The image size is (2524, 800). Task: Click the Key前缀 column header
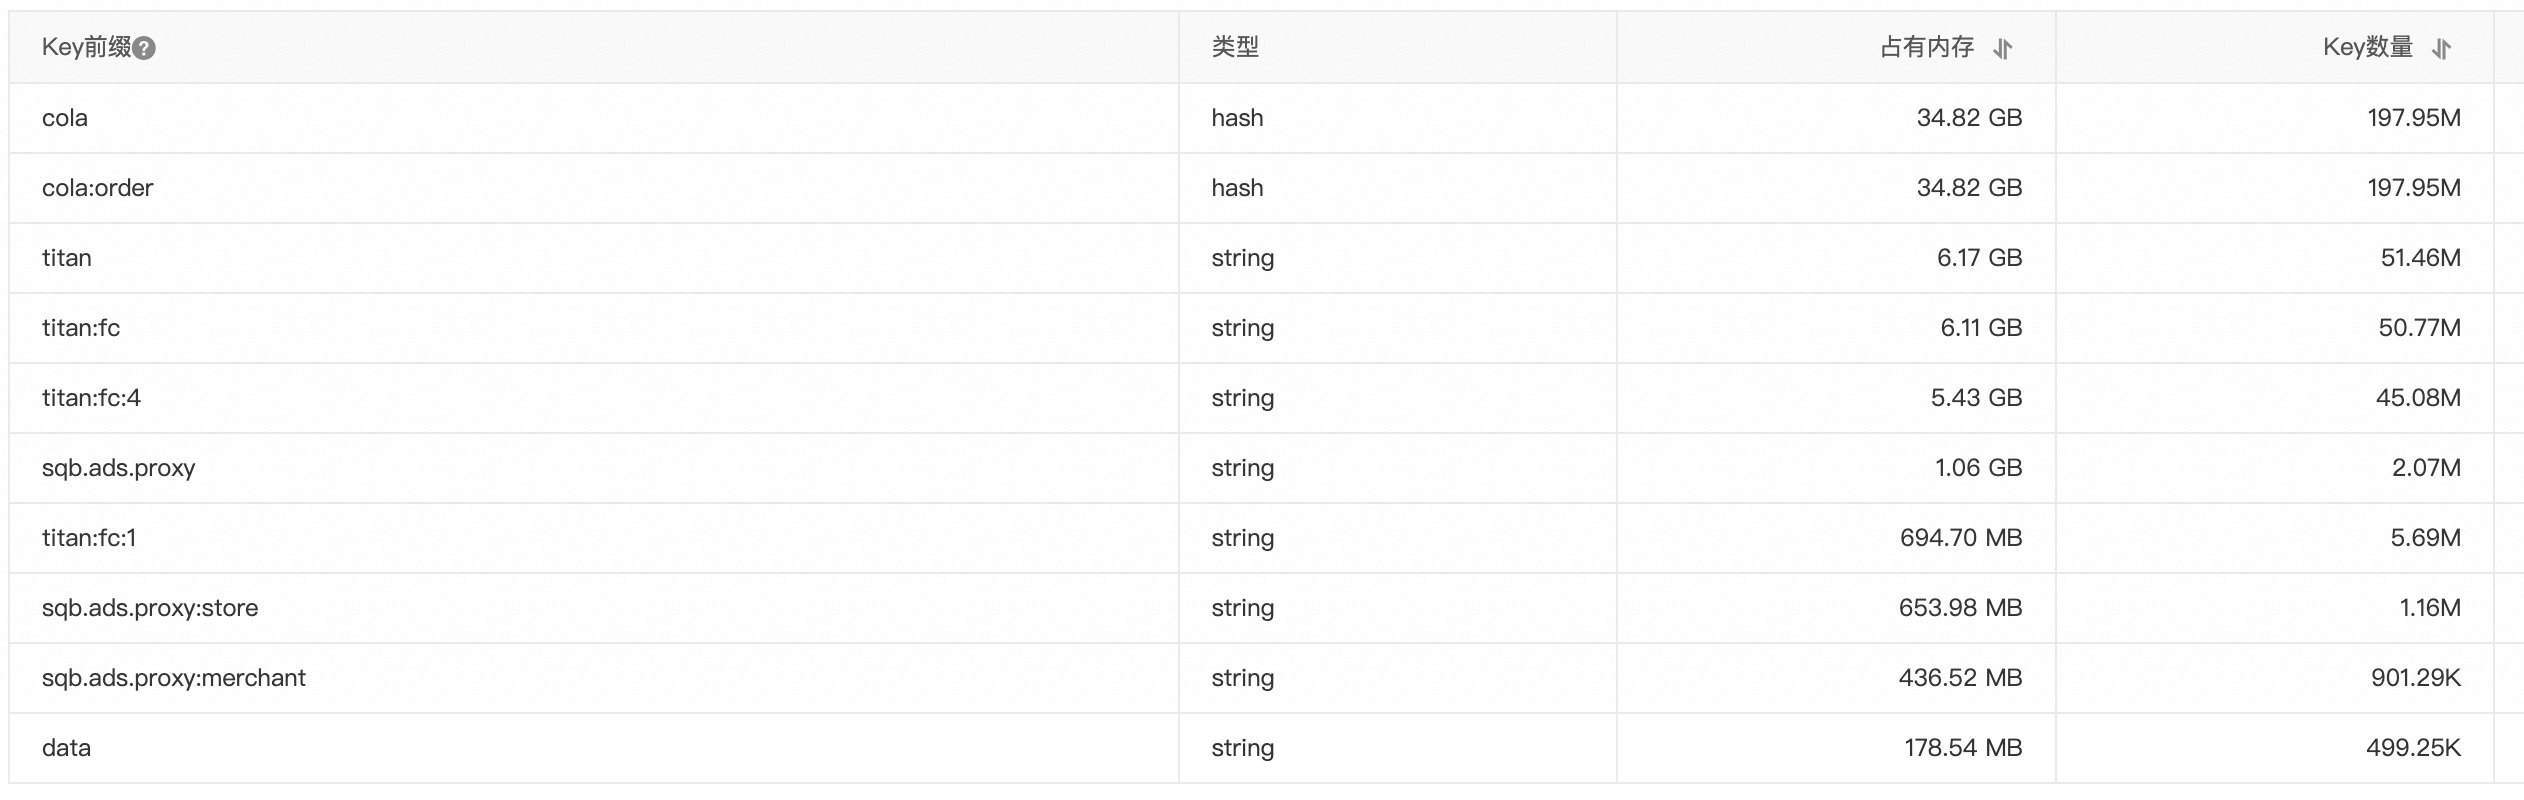pyautogui.click(x=86, y=47)
